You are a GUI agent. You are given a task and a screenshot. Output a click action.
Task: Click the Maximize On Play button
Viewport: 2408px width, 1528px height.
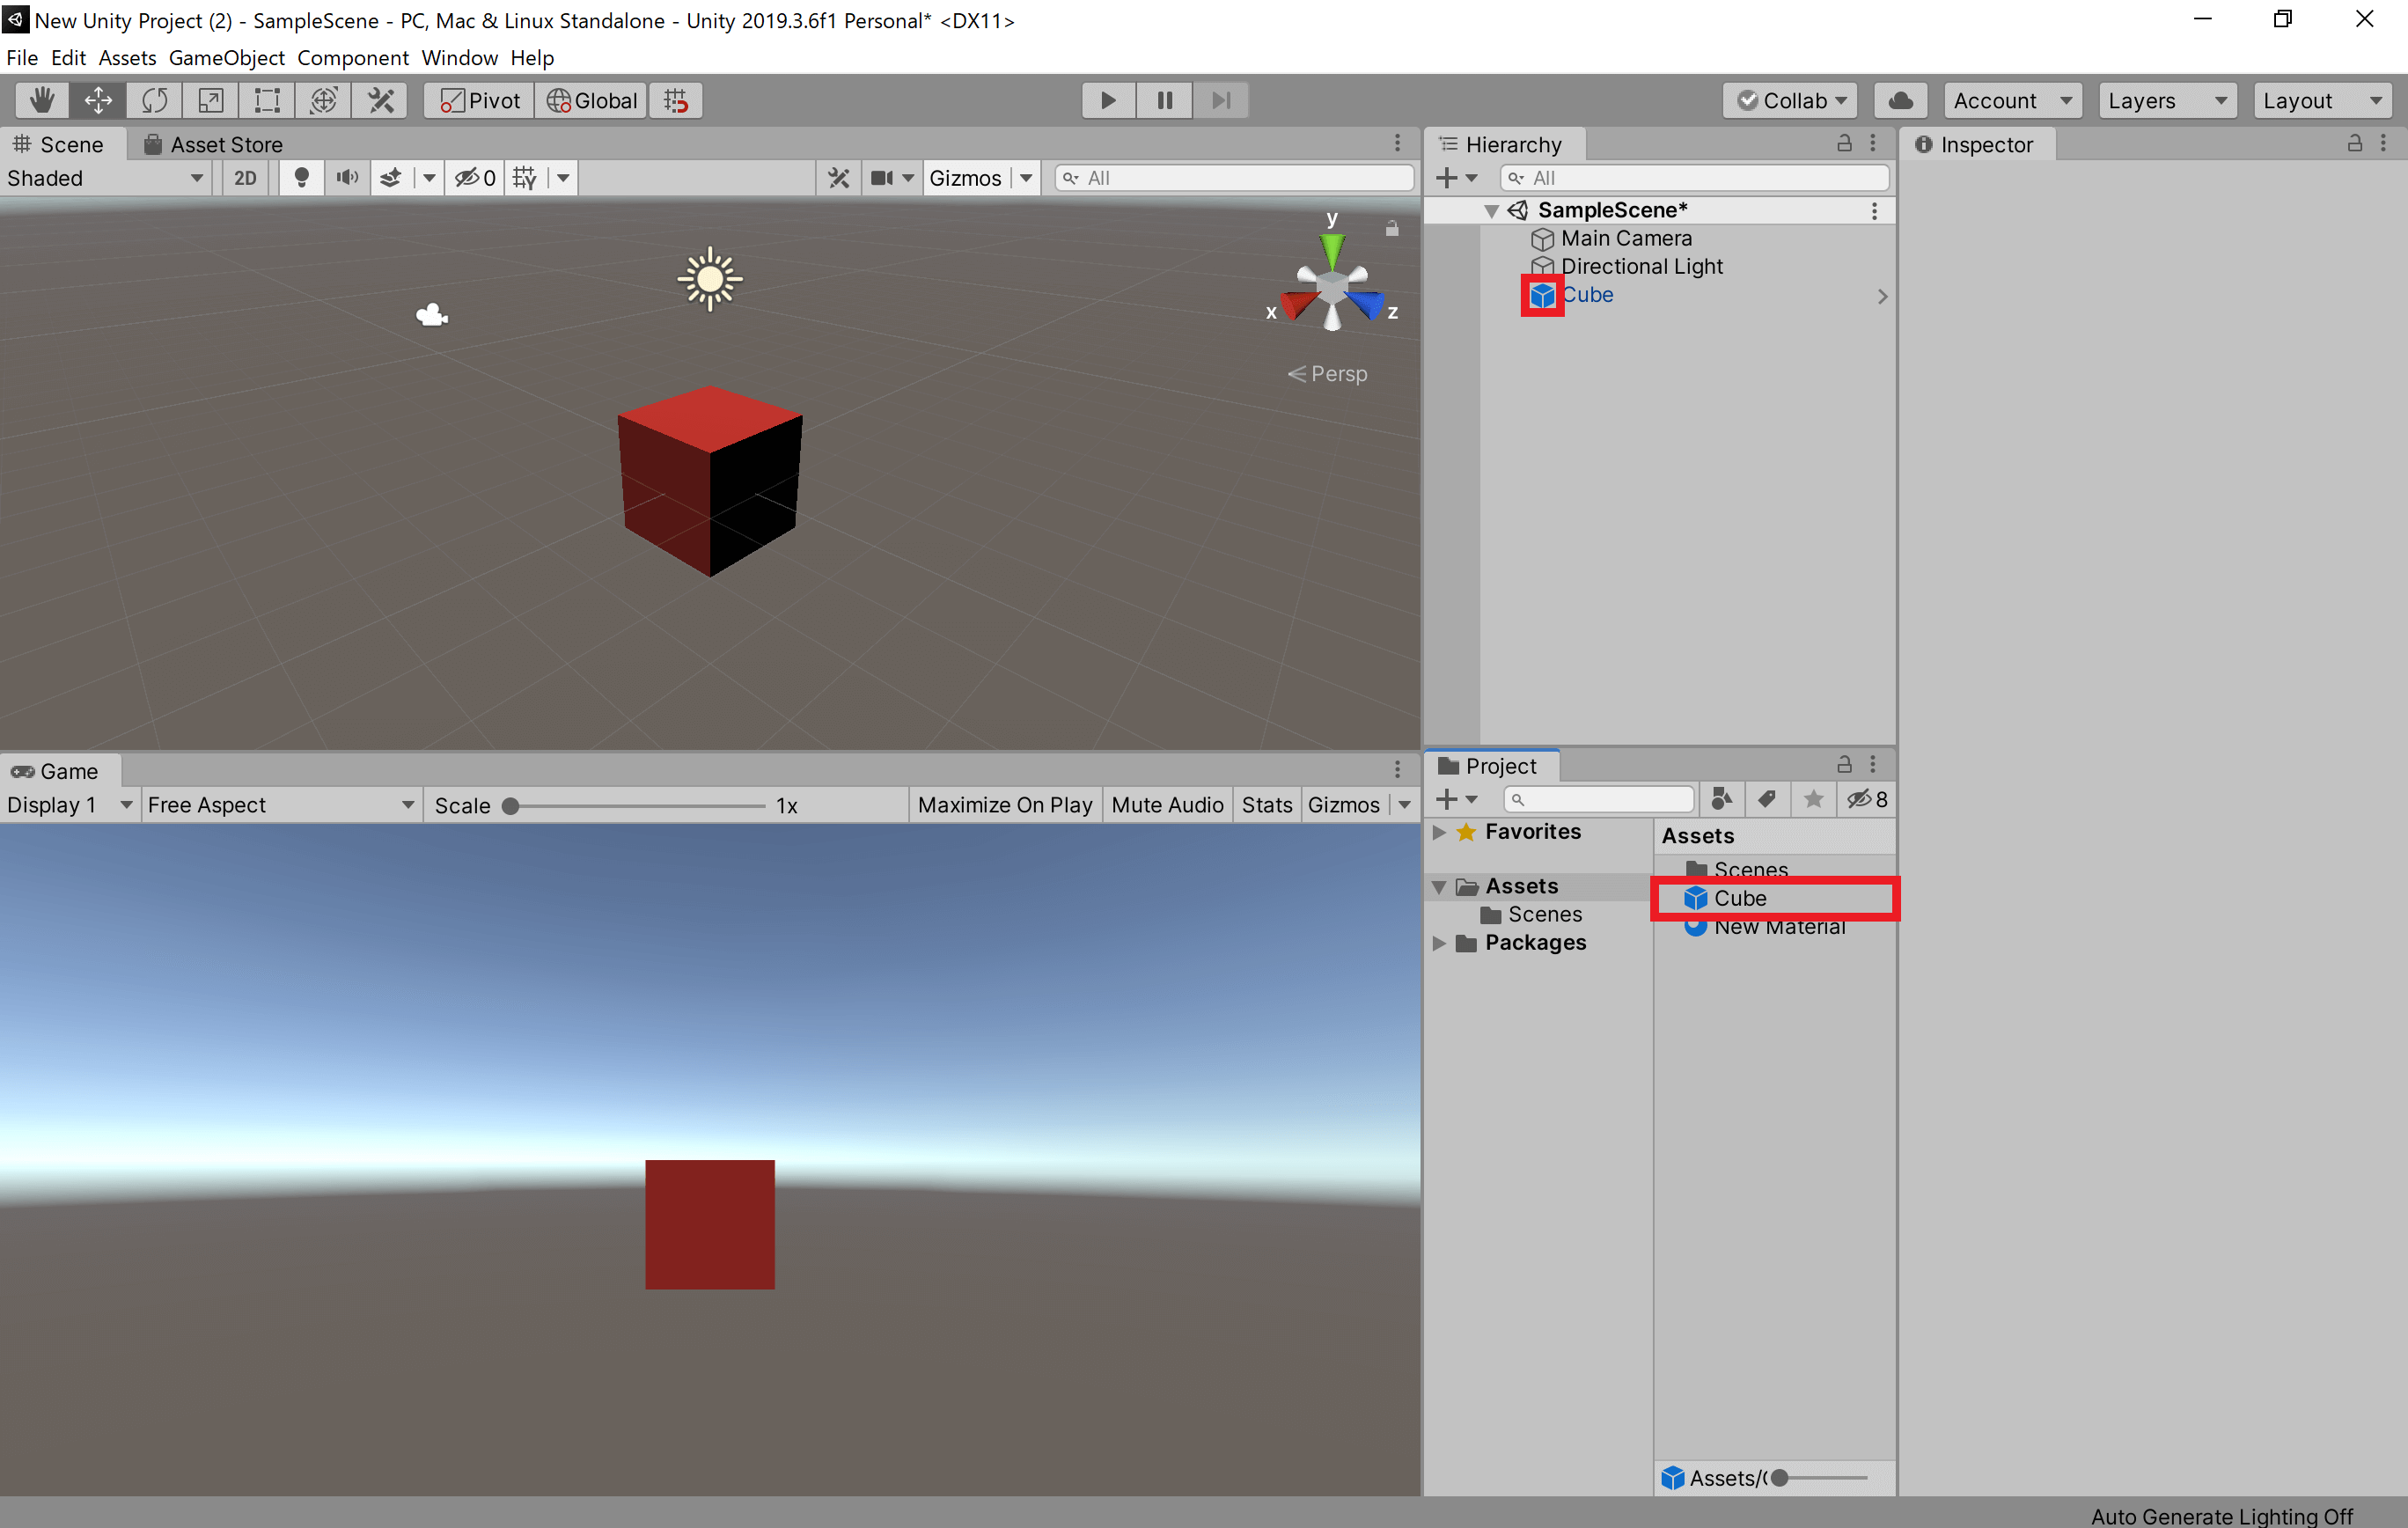pyautogui.click(x=1005, y=804)
